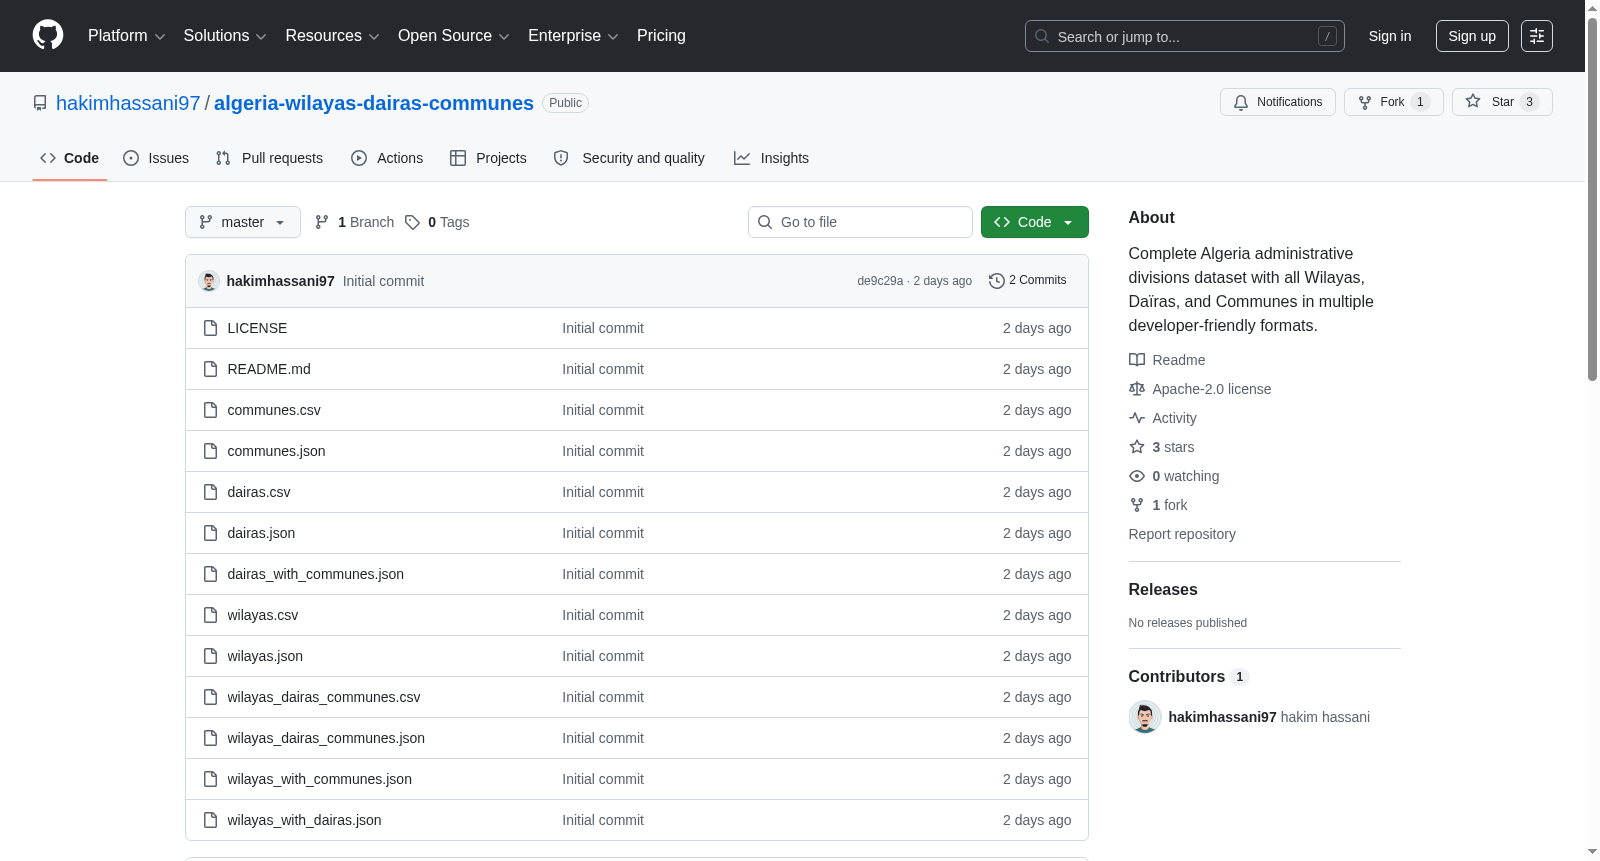View the 0 Tags link
Viewport: 1600px width, 861px height.
[x=437, y=222]
